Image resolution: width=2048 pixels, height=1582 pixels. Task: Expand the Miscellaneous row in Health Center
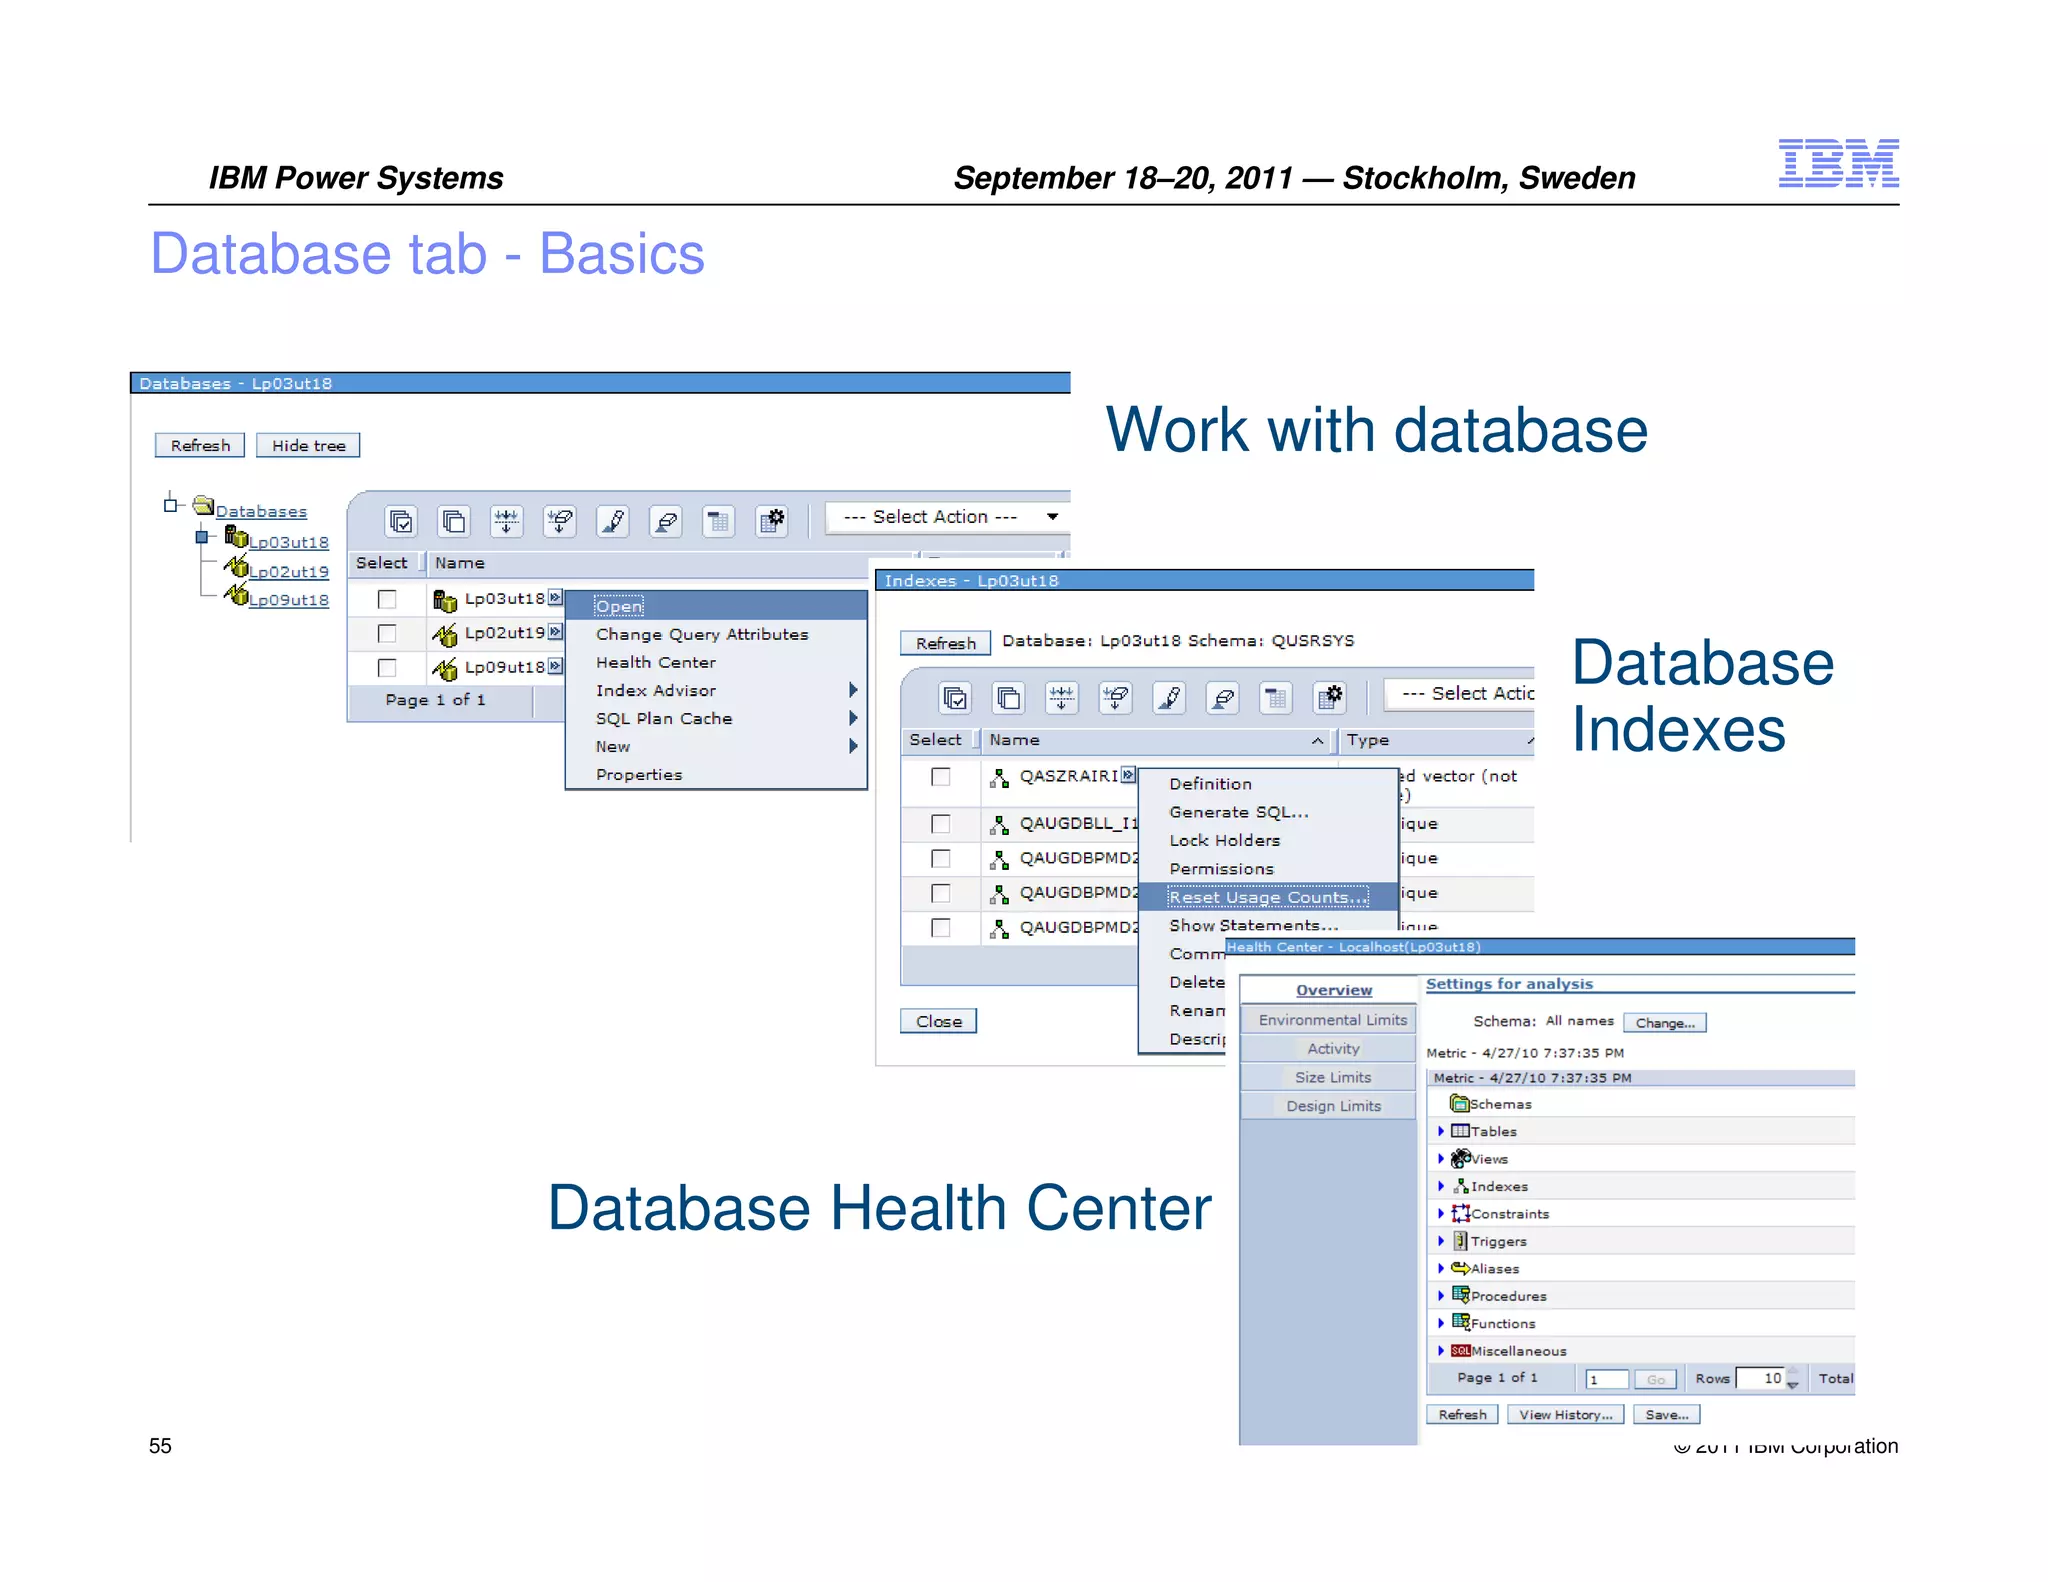pyautogui.click(x=1441, y=1351)
